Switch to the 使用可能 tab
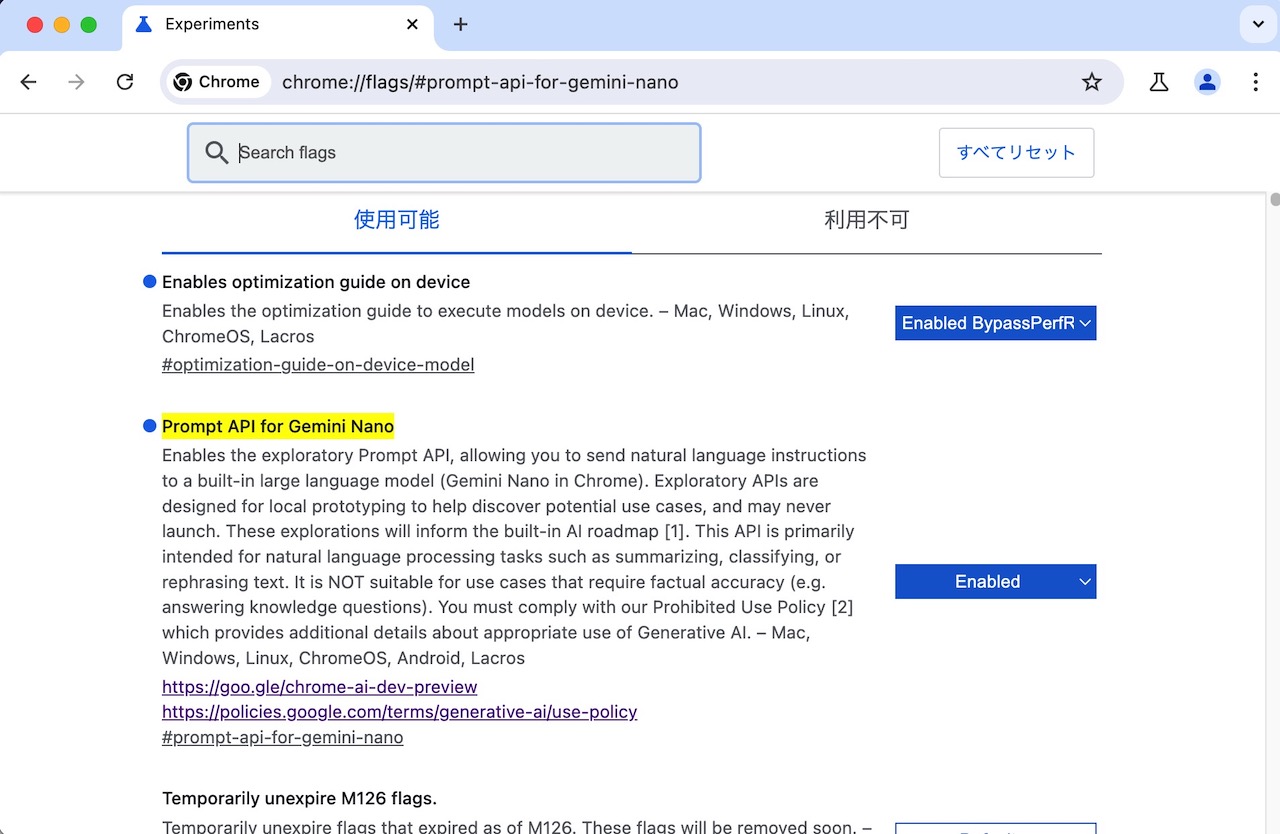Screen dimensions: 1280x834 397,220
